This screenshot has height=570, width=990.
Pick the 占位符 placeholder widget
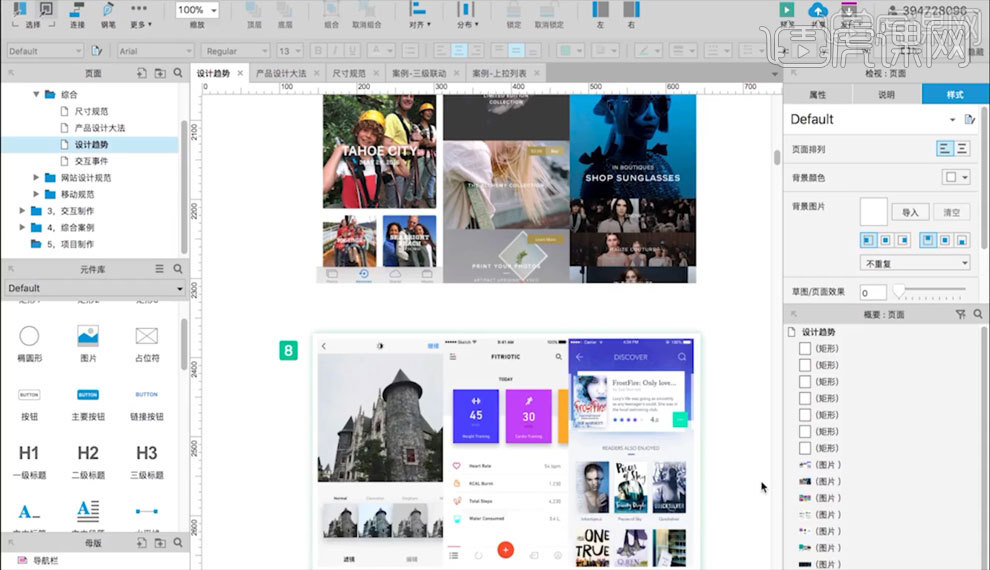[146, 344]
